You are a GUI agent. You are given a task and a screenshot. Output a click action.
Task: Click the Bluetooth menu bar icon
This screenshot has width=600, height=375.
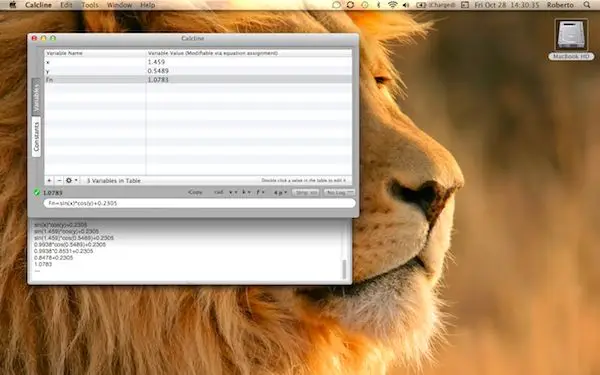[378, 5]
